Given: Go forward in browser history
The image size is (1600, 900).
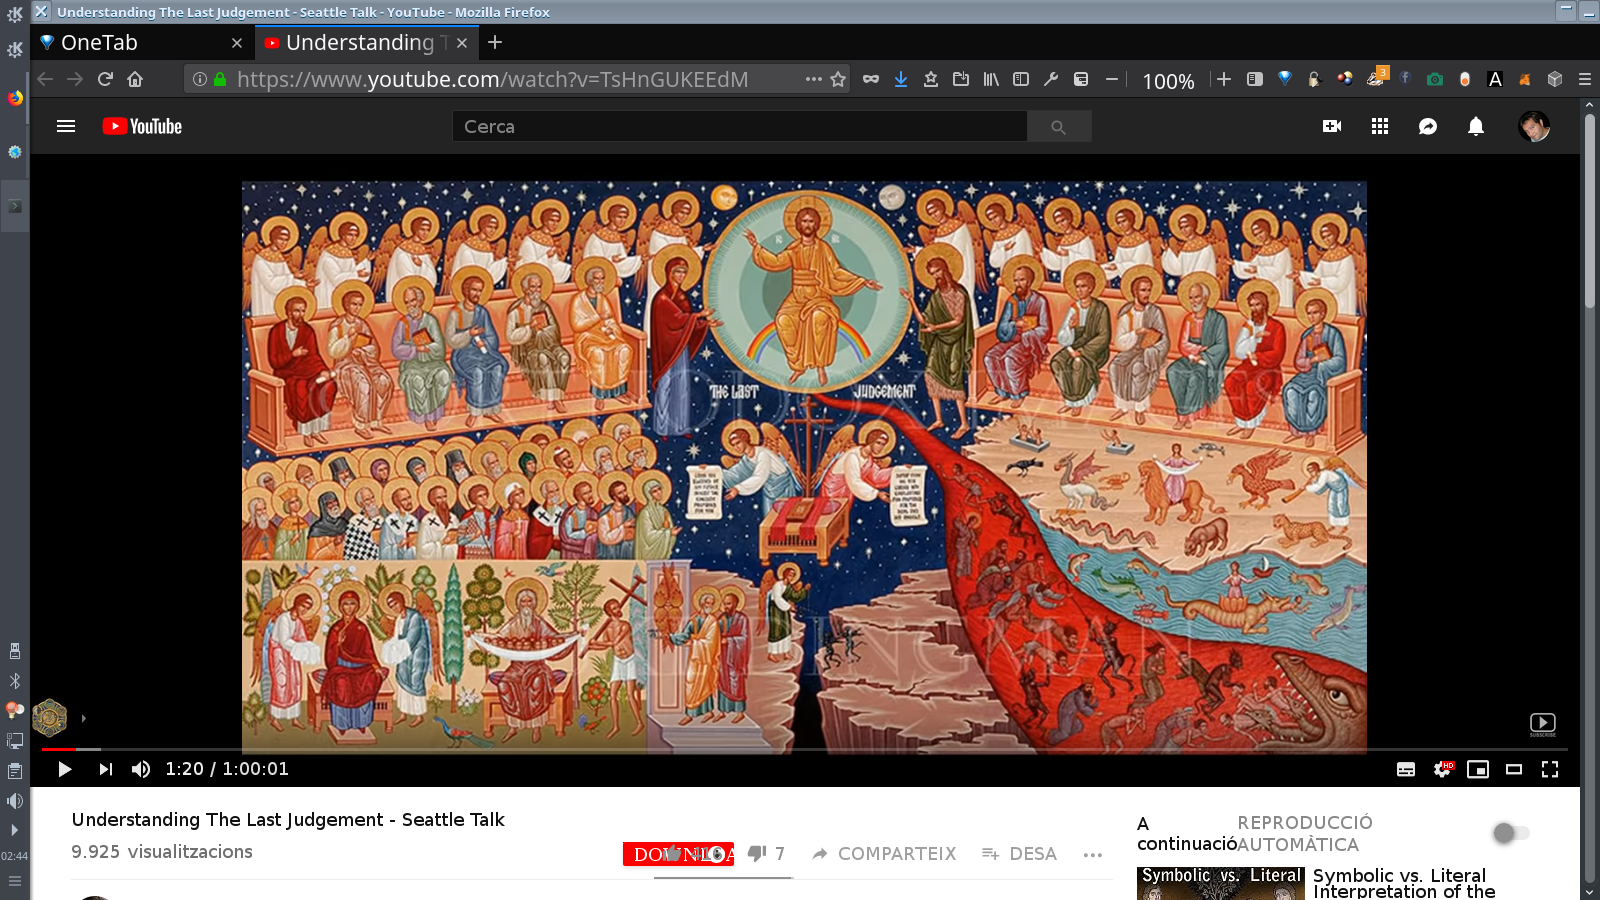Looking at the screenshot, I should [75, 79].
